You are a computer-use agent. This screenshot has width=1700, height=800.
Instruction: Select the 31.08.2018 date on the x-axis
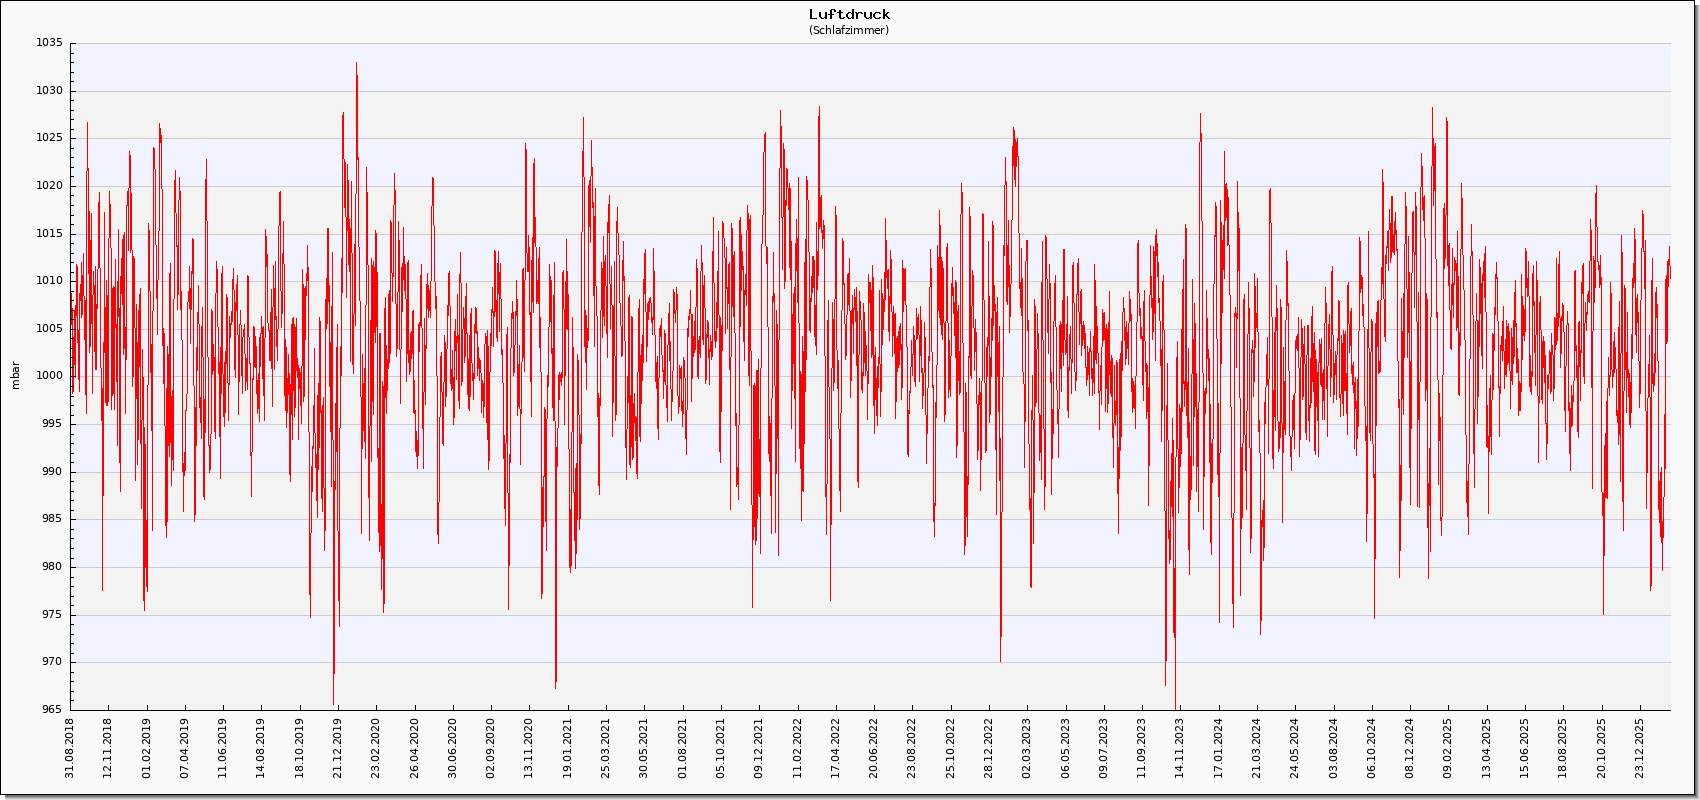[x=70, y=746]
